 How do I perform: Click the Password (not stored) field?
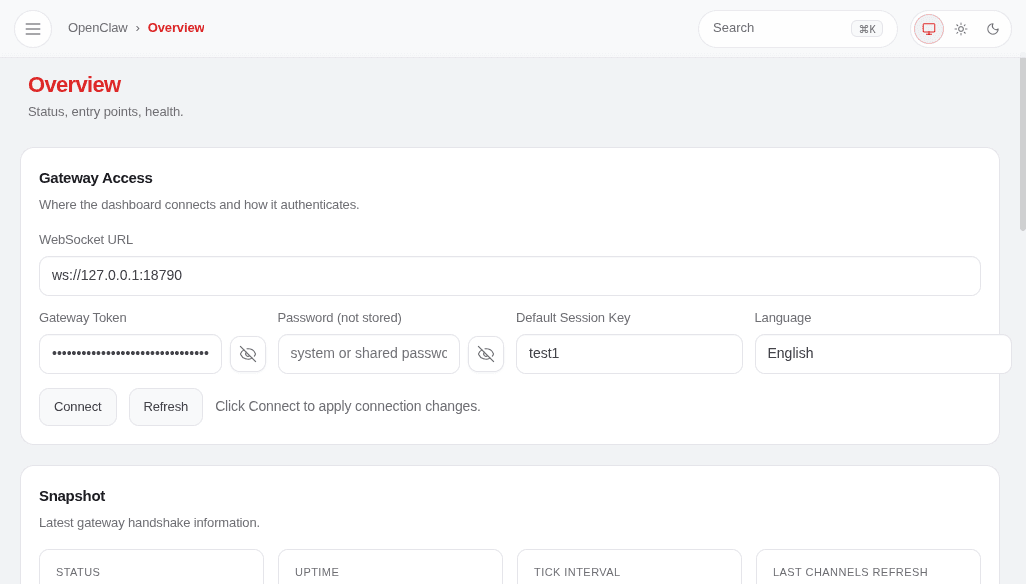point(368,354)
